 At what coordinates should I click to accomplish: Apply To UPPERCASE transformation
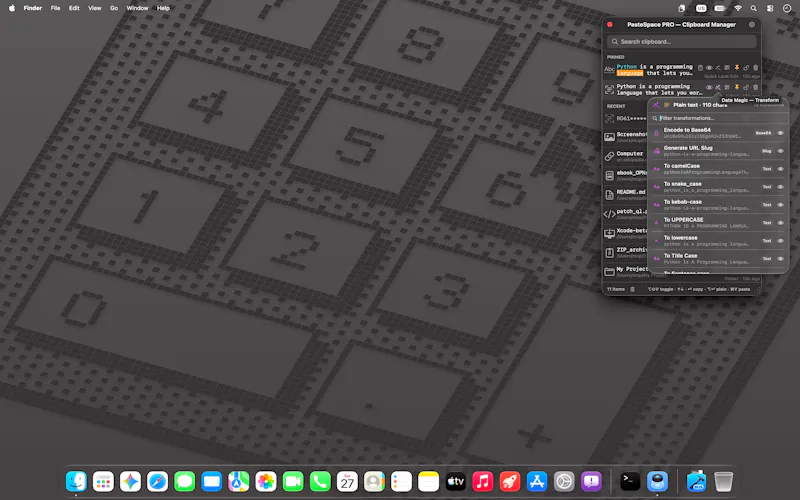[718, 222]
